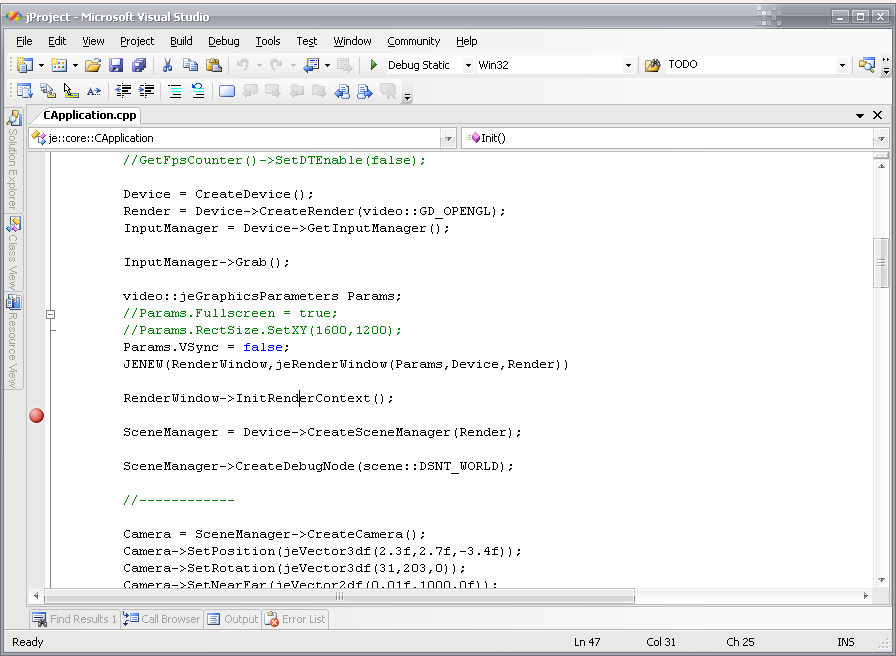Screen dimensions: 896x656
Task: Switch to the Error List tab
Action: [x=295, y=619]
